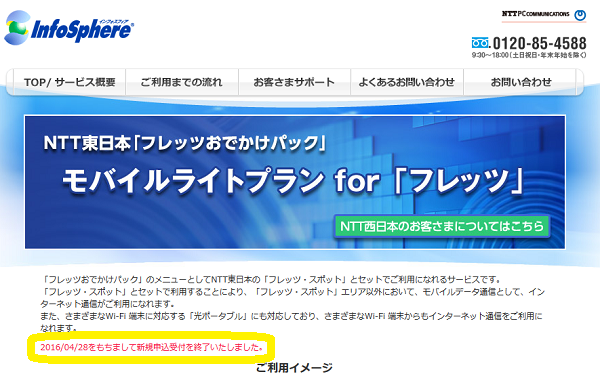Open the よくあるお問い合わせ menu tab

pyautogui.click(x=407, y=82)
